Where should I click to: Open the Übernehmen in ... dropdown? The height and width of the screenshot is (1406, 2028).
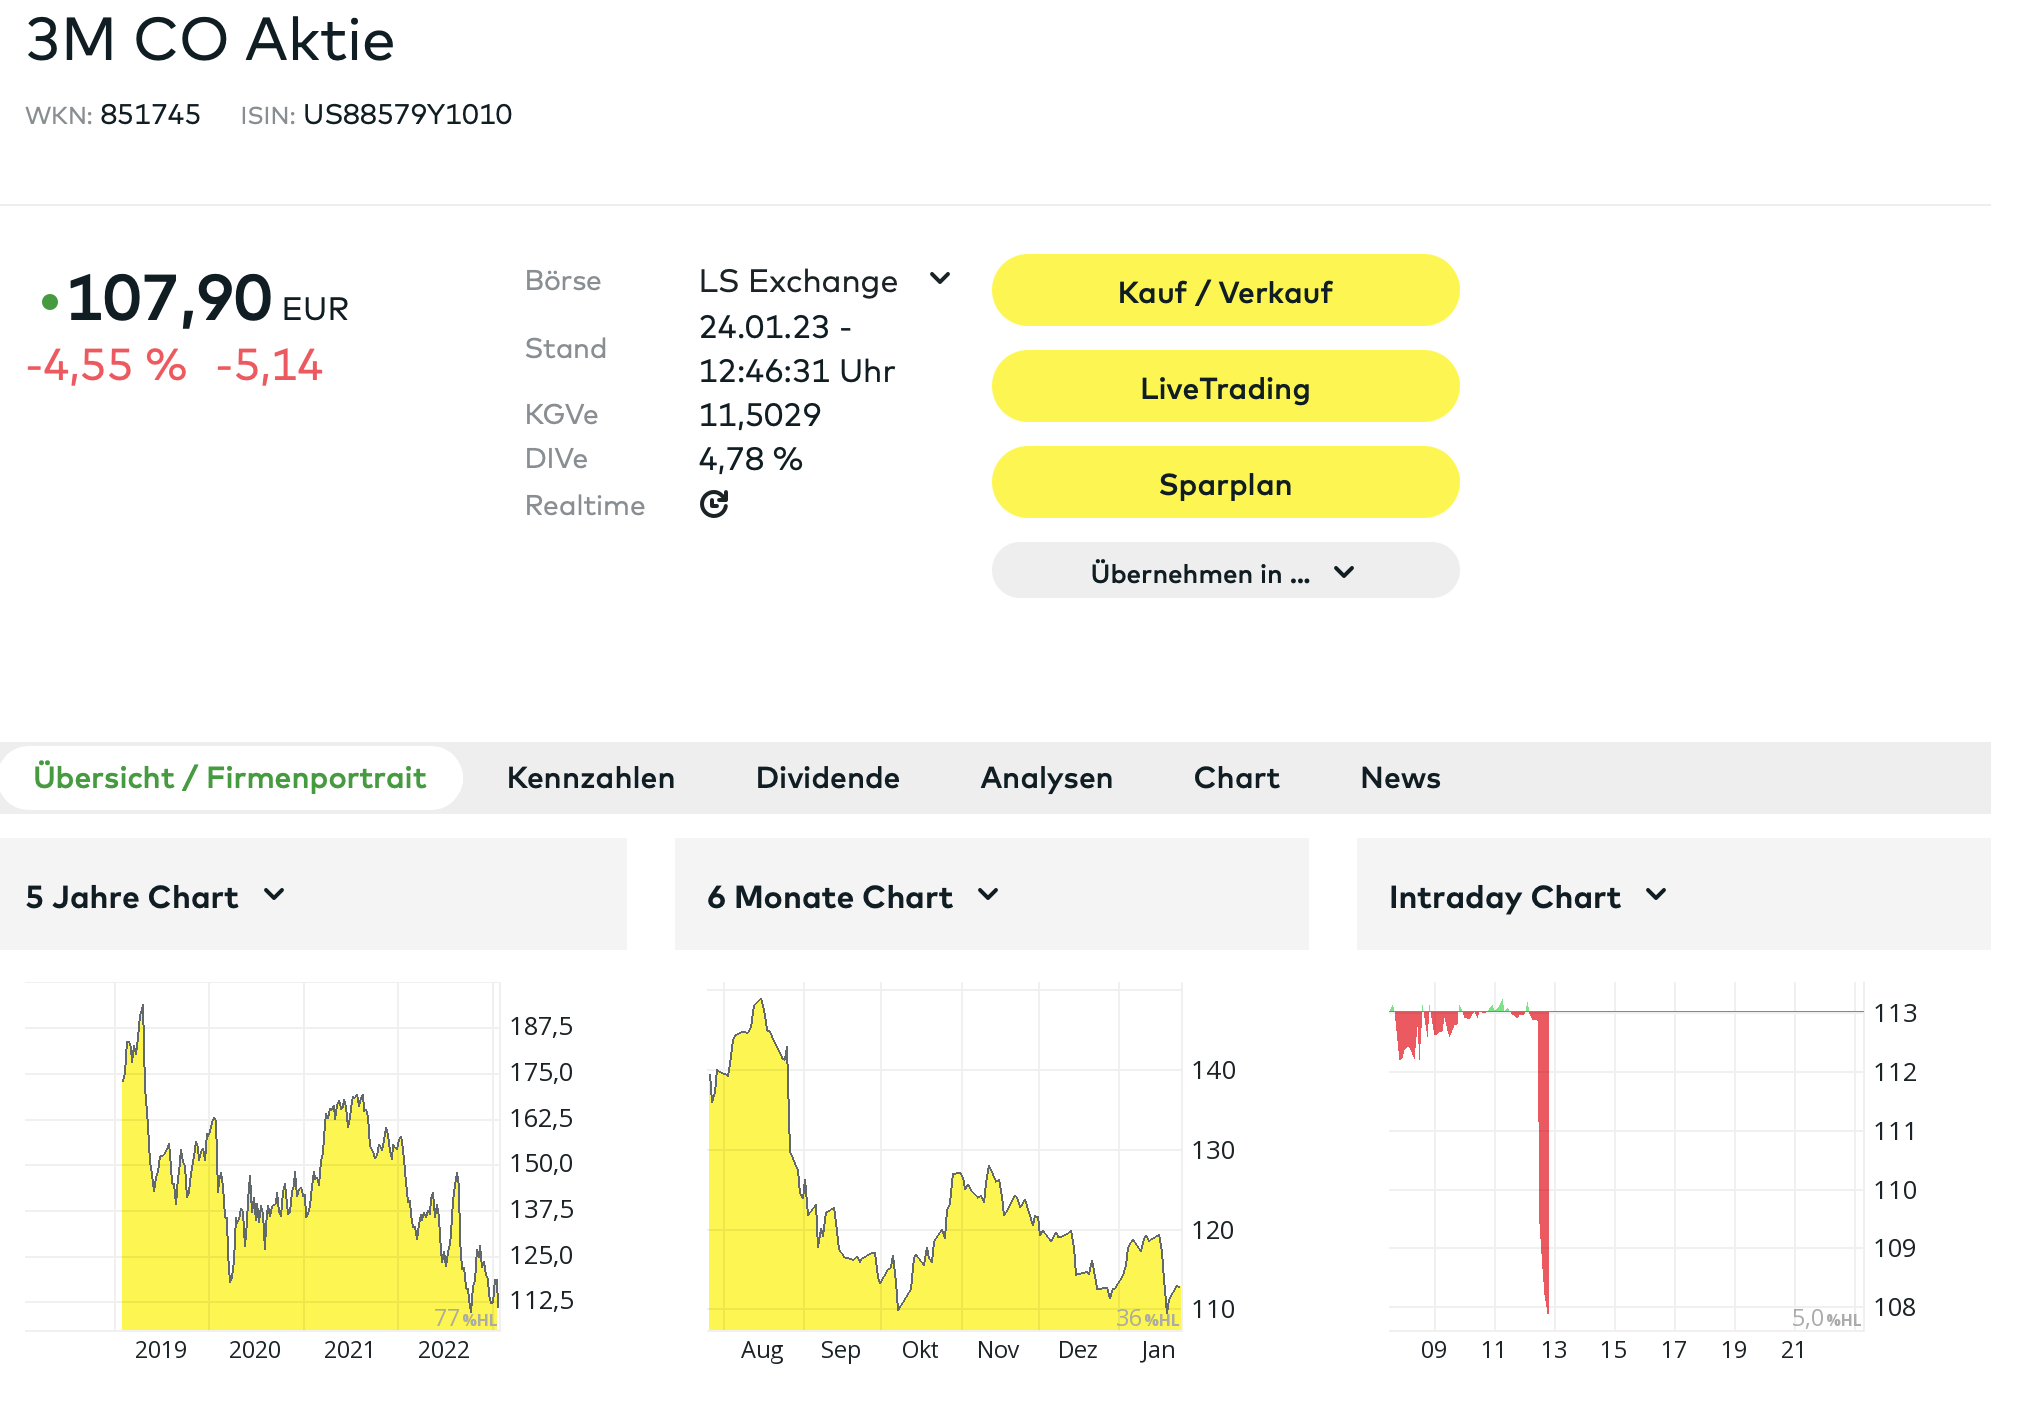pyautogui.click(x=1224, y=572)
